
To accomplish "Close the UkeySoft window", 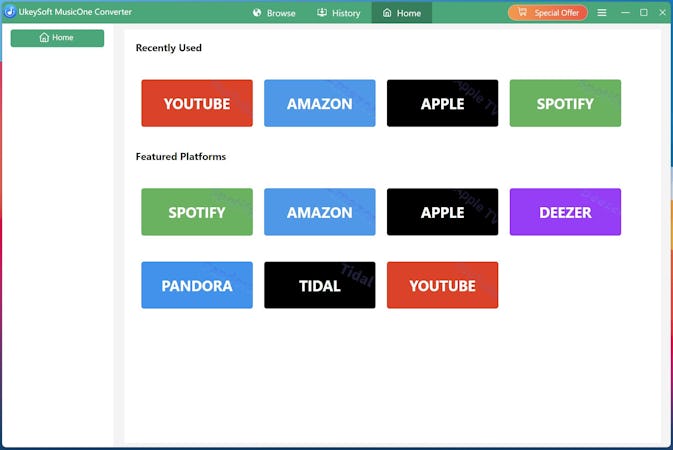I will (662, 13).
